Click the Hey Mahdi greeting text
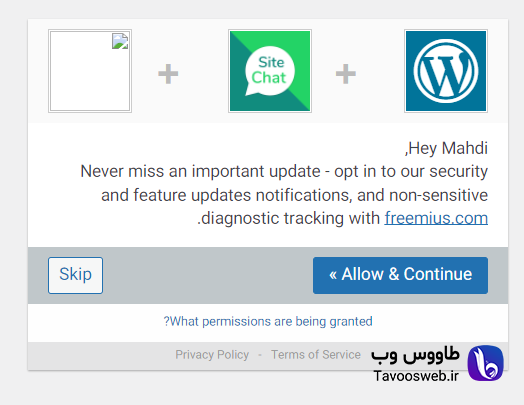Screen dimensions: 524x405 click(446, 148)
